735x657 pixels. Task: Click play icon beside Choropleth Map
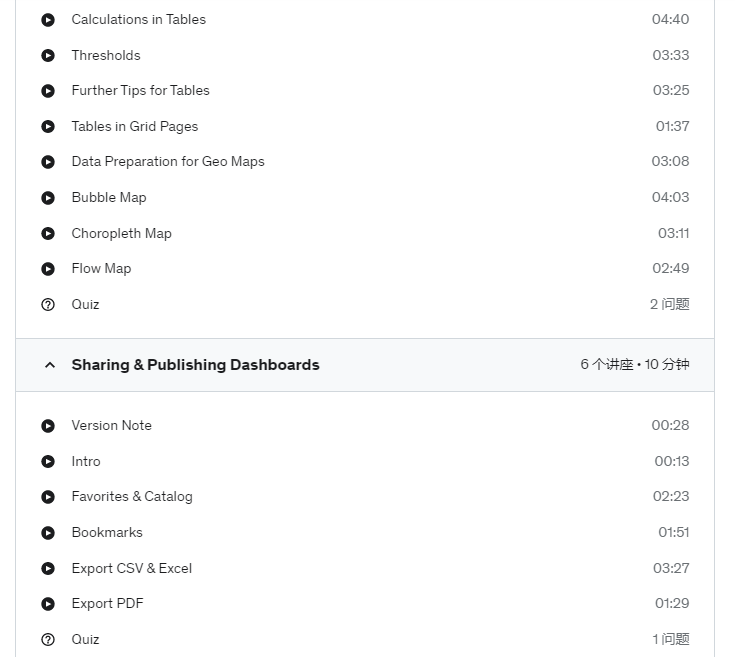(48, 233)
